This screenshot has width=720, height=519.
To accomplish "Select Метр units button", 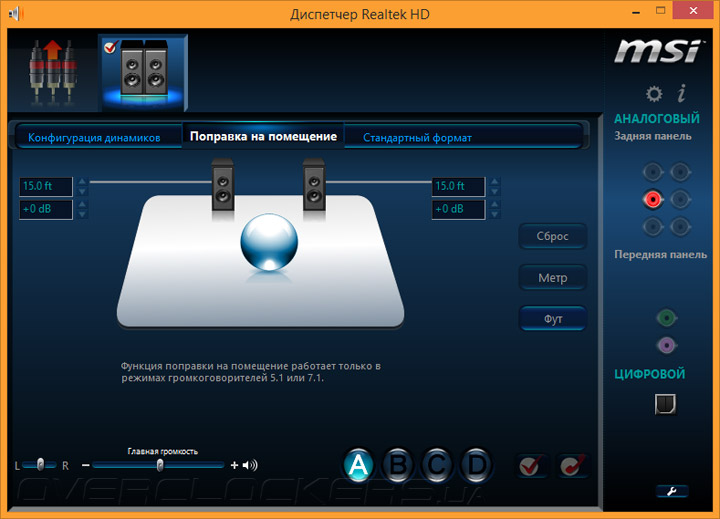I will tap(553, 277).
